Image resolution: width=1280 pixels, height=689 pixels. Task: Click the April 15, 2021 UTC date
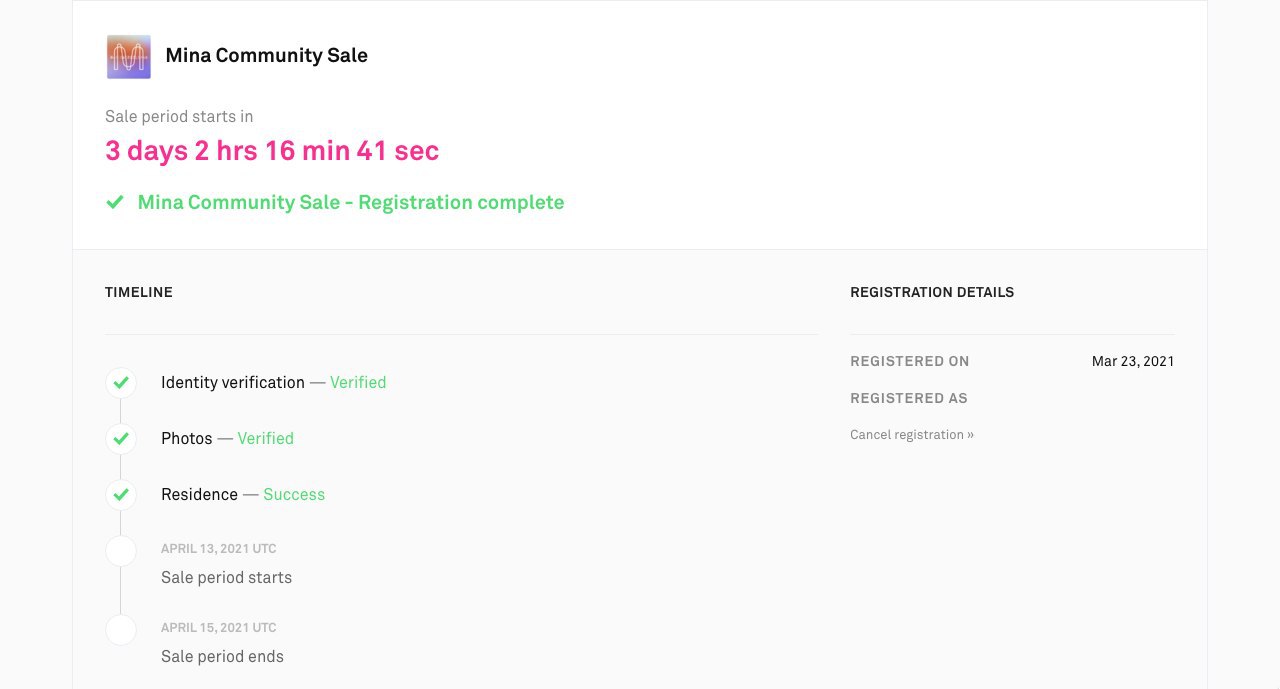[218, 628]
